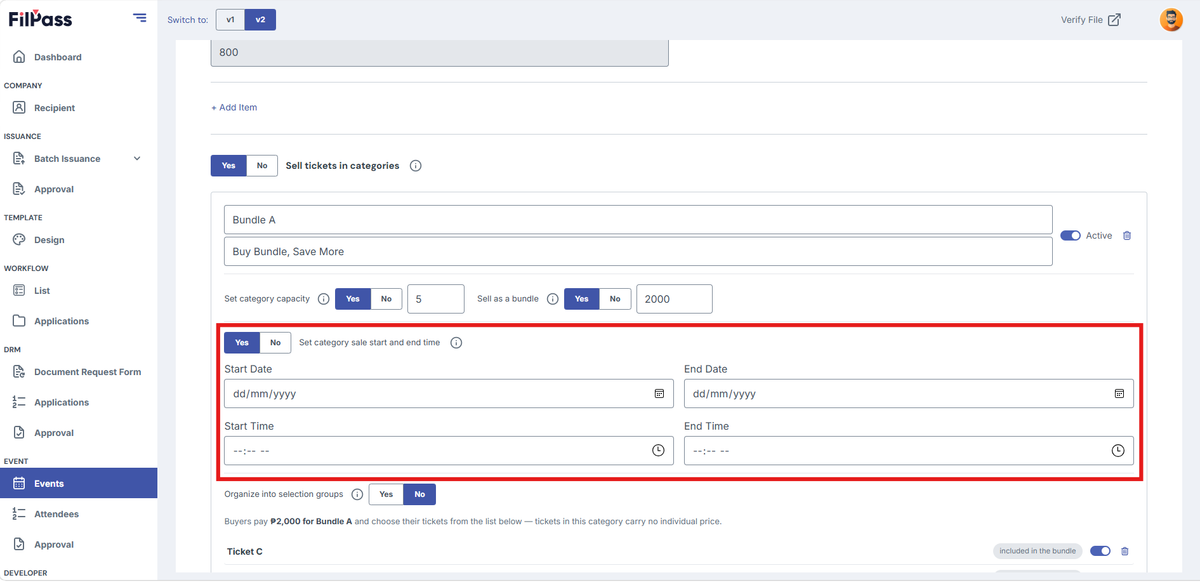Click the + Add Item link
Screen dimensions: 1200x582
pyautogui.click(x=234, y=107)
